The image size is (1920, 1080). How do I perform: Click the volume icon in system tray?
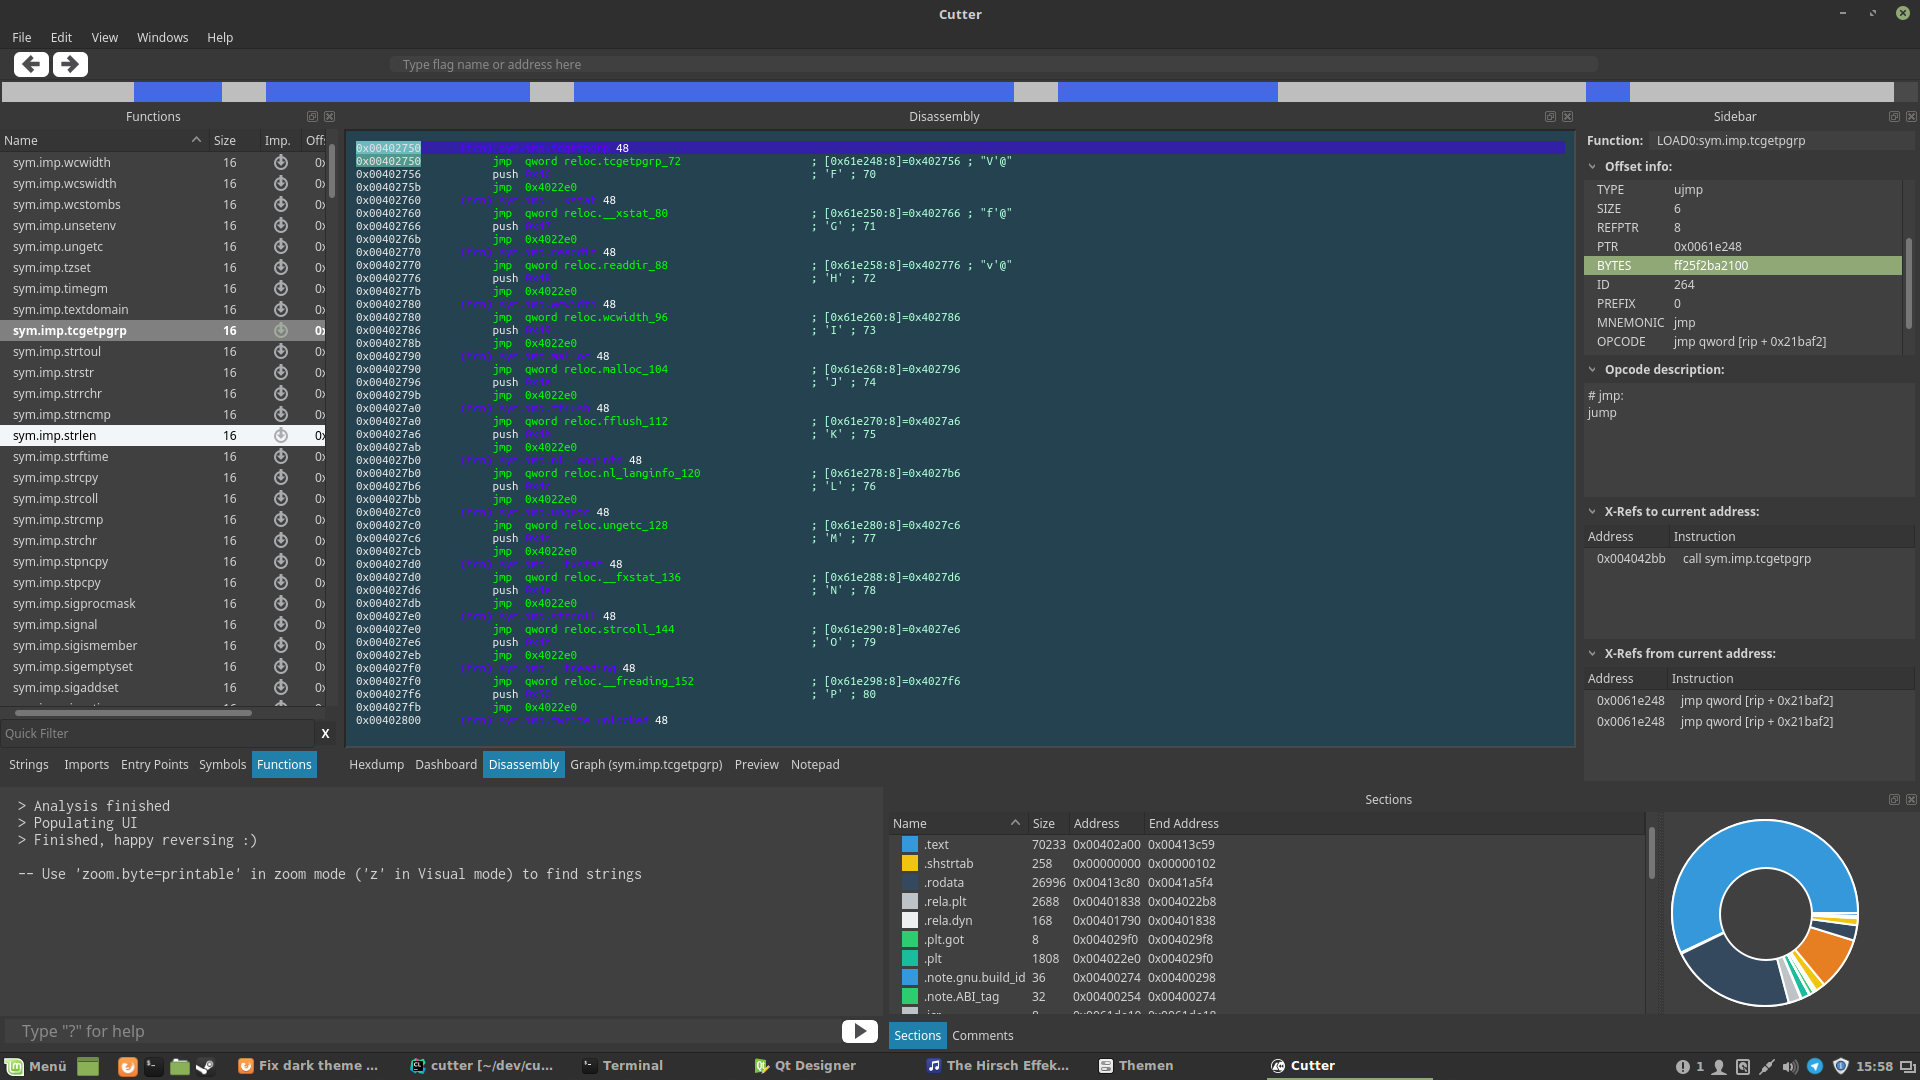(x=1790, y=1066)
